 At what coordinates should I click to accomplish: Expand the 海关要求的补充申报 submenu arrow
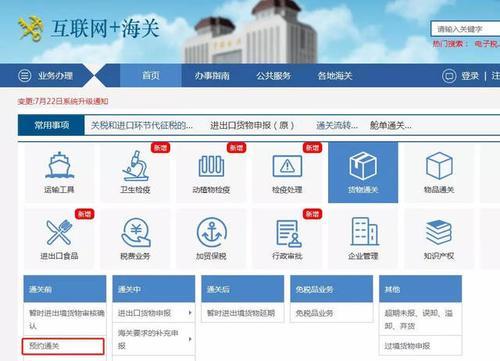coord(190,339)
